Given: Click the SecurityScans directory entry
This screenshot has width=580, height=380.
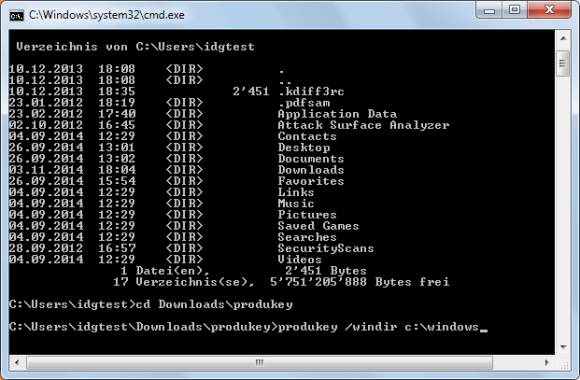Looking at the screenshot, I should 326,248.
